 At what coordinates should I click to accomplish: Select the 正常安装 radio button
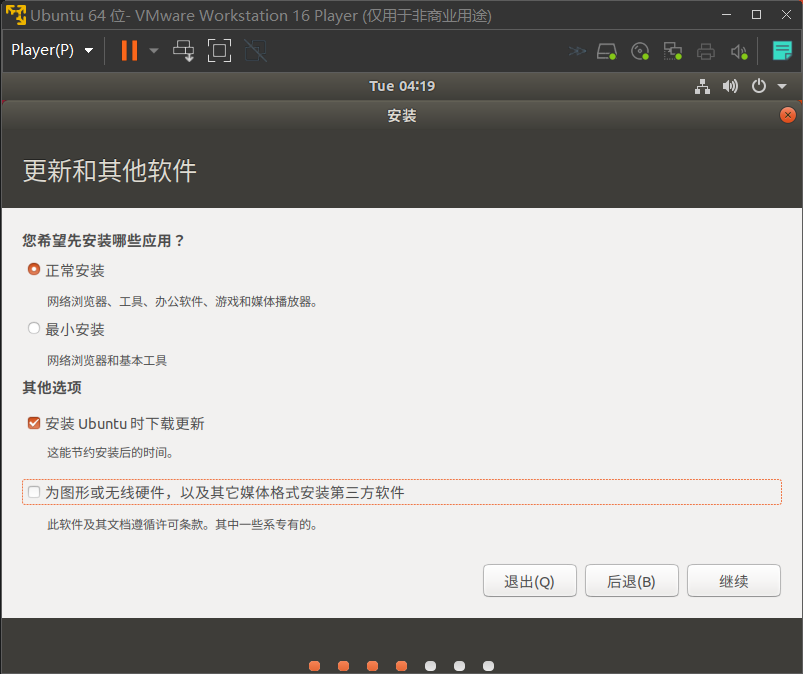(34, 270)
